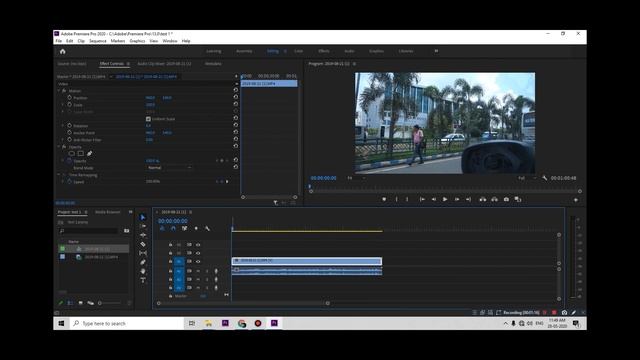Open timeline display settings wrench
This screenshot has height=360, width=640.
tap(207, 229)
